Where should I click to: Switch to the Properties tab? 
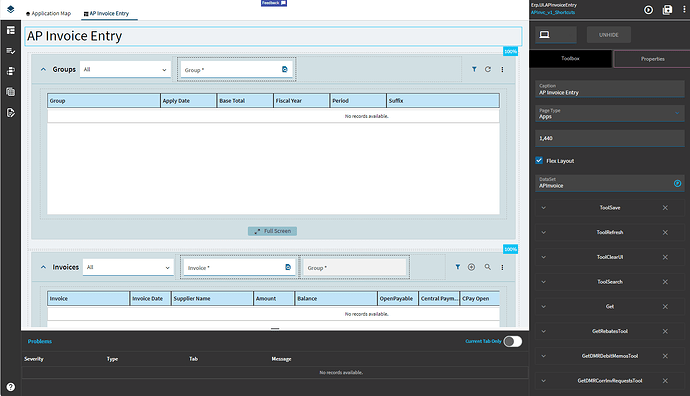[x=652, y=59]
